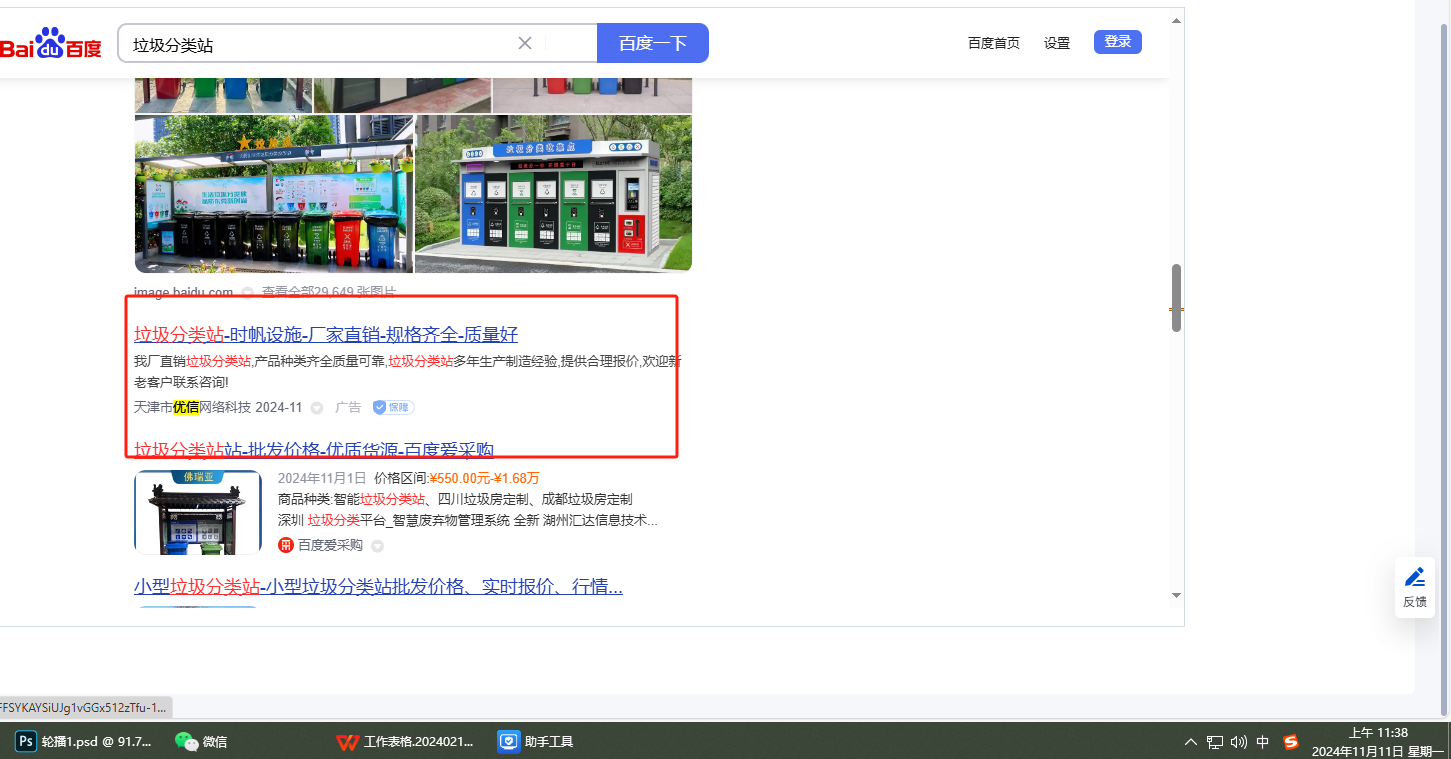Open the 小型垃圾分类站 wholesale price result link
1451x759 pixels.
click(x=378, y=586)
